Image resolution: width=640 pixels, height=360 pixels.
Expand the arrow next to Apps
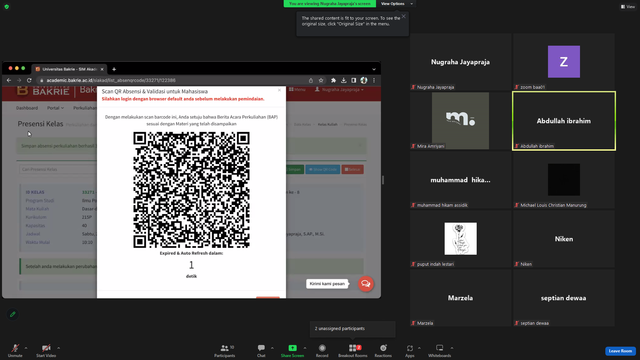pyautogui.click(x=419, y=348)
